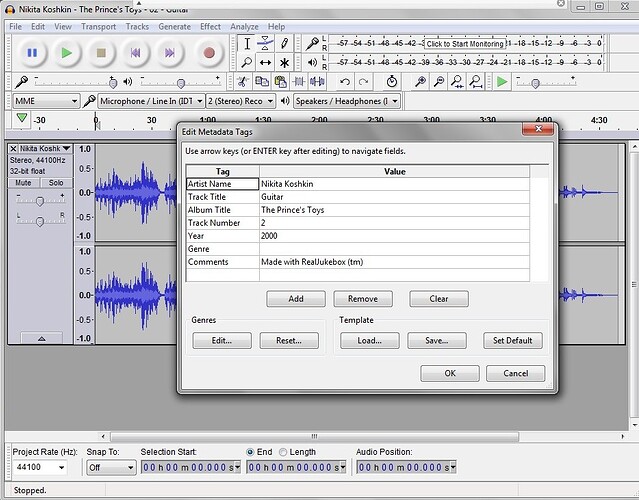Open the Microphone / Line In device dropdown
This screenshot has width=639, height=500.
tap(151, 101)
